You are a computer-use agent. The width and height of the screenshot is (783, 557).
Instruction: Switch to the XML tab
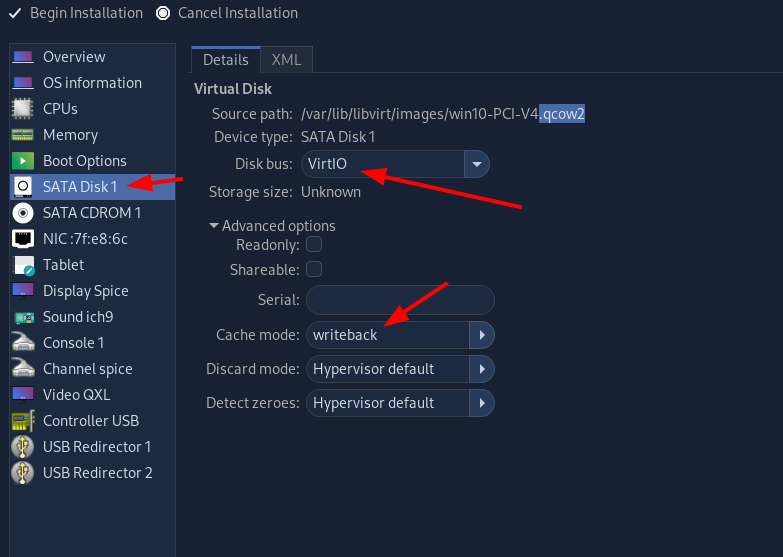pyautogui.click(x=286, y=60)
